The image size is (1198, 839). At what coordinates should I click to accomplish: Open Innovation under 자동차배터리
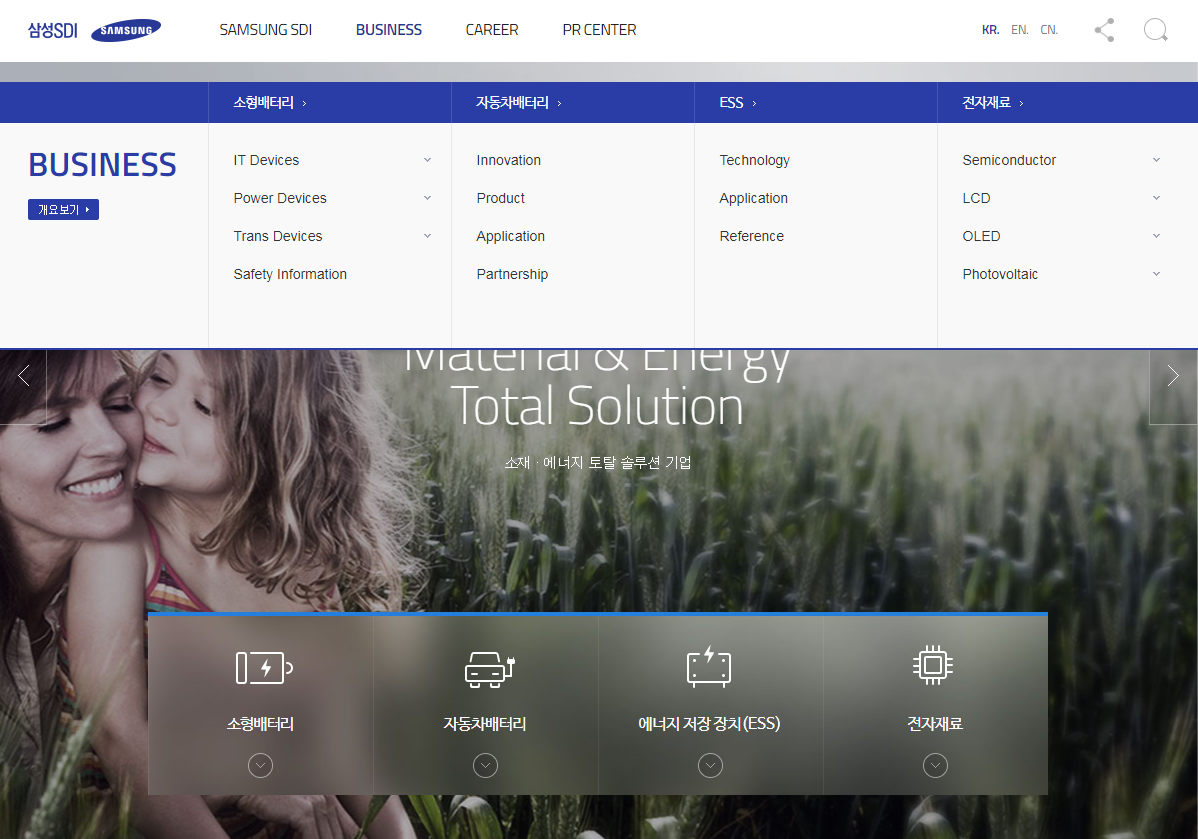[509, 160]
